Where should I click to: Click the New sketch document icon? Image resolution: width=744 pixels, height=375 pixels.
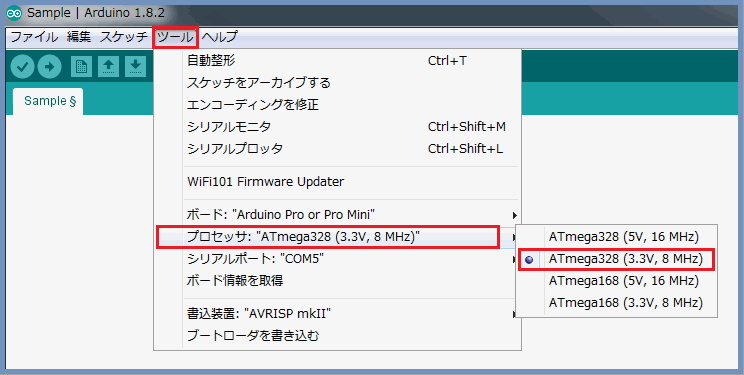click(x=81, y=67)
